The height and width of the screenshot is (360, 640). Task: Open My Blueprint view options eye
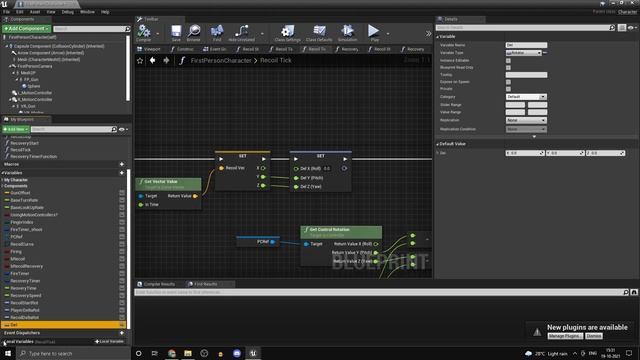pyautogui.click(x=123, y=129)
